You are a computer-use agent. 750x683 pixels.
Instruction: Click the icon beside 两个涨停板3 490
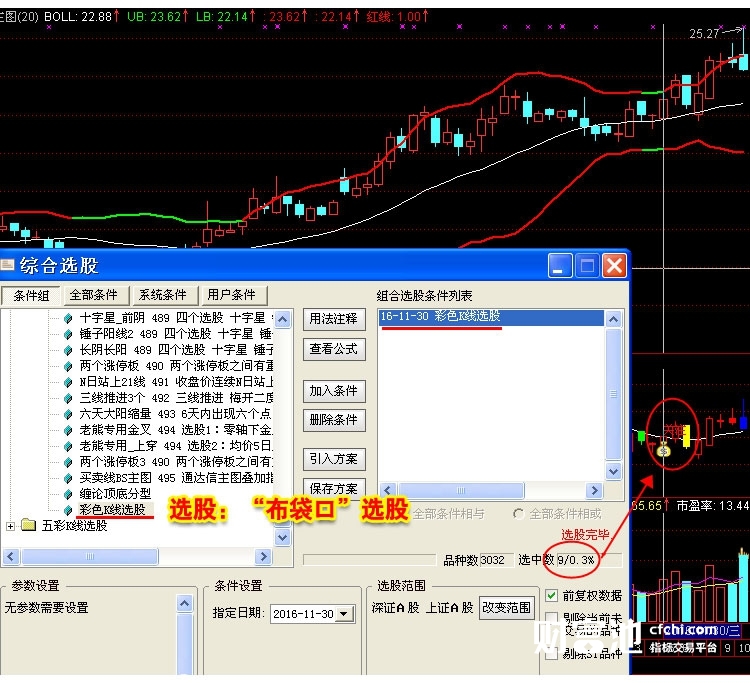click(x=68, y=462)
